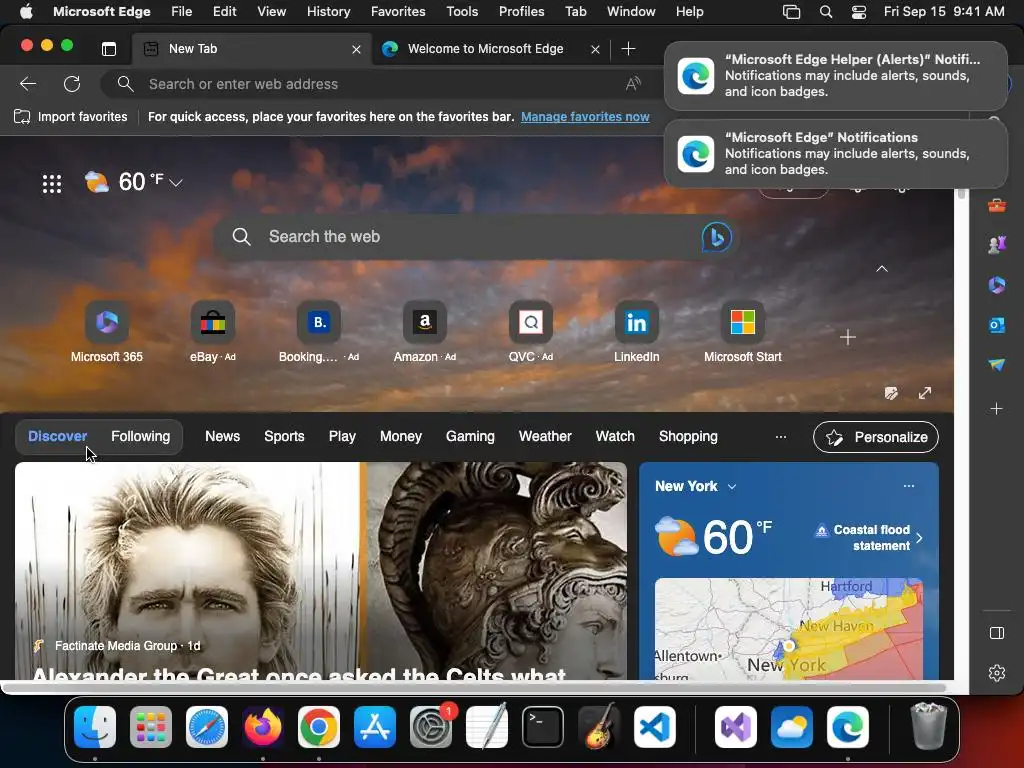Open the Shopping category
This screenshot has width=1024, height=768.
coord(688,436)
